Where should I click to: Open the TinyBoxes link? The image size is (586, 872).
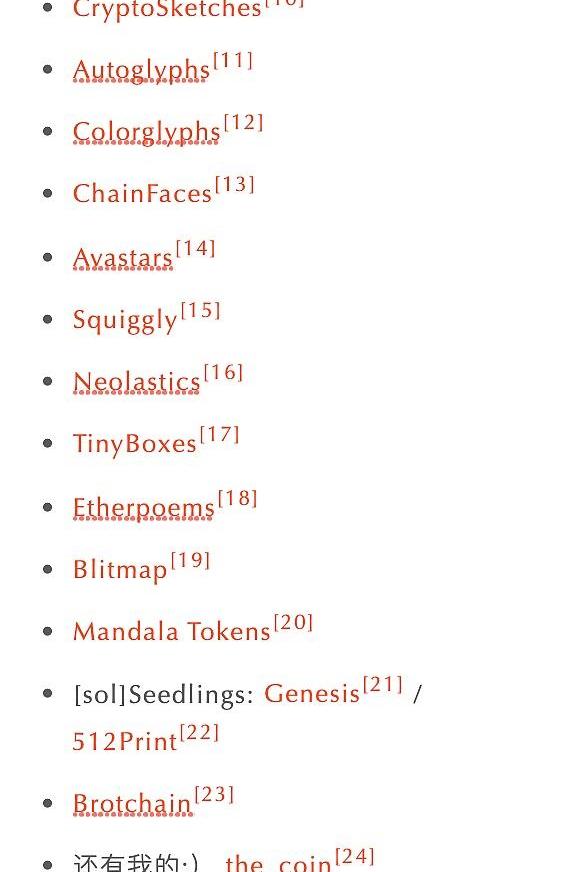click(135, 444)
